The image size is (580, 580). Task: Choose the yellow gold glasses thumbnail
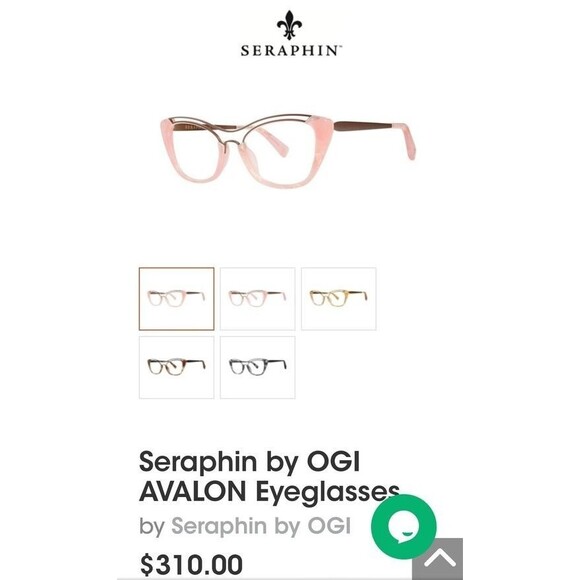pos(338,299)
